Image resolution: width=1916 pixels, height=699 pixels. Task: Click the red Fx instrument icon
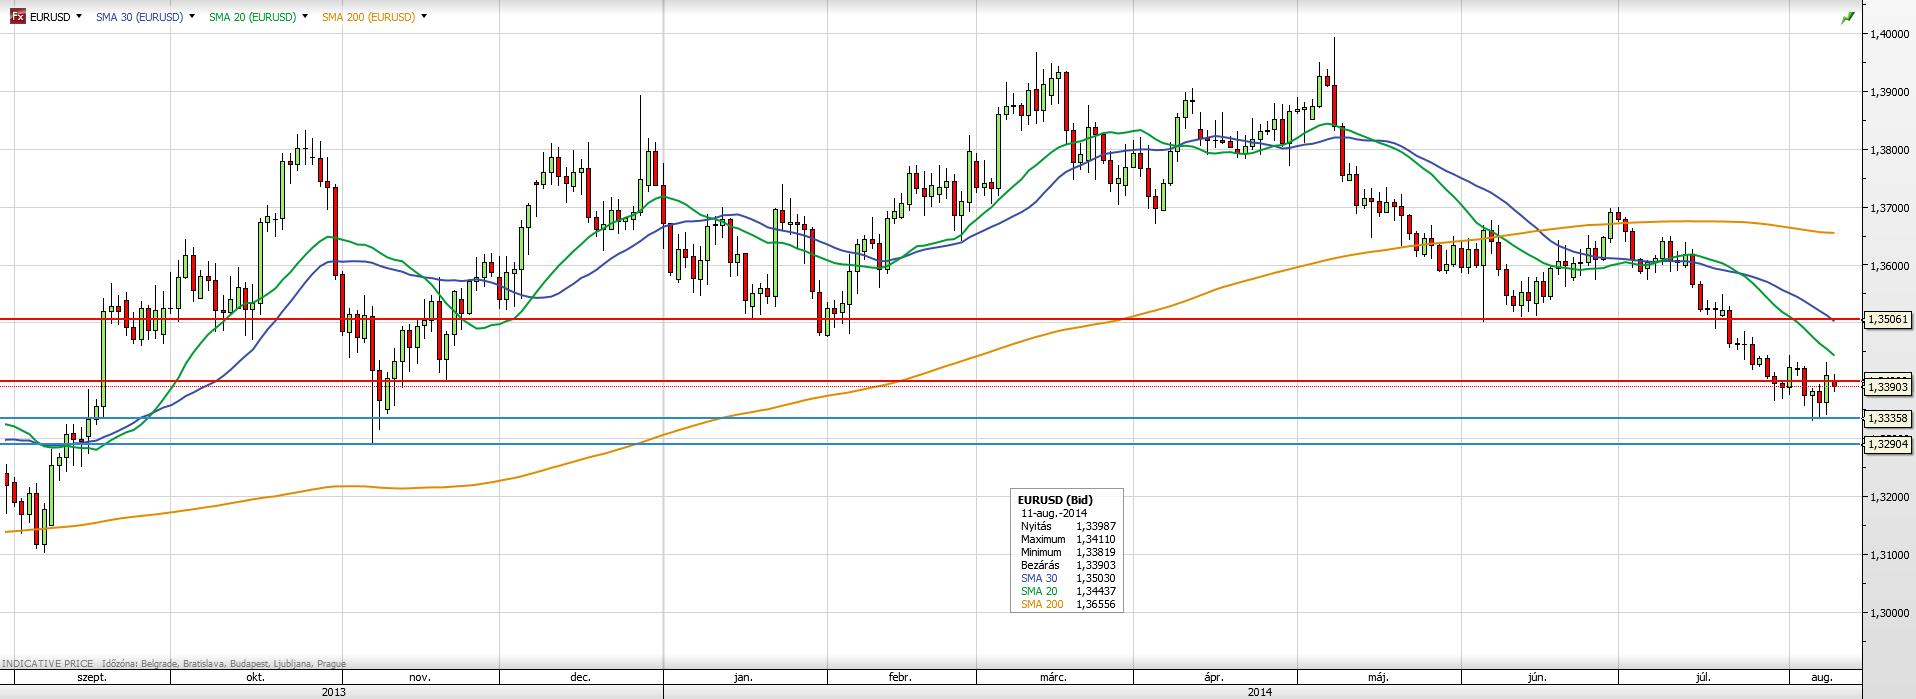(x=18, y=17)
